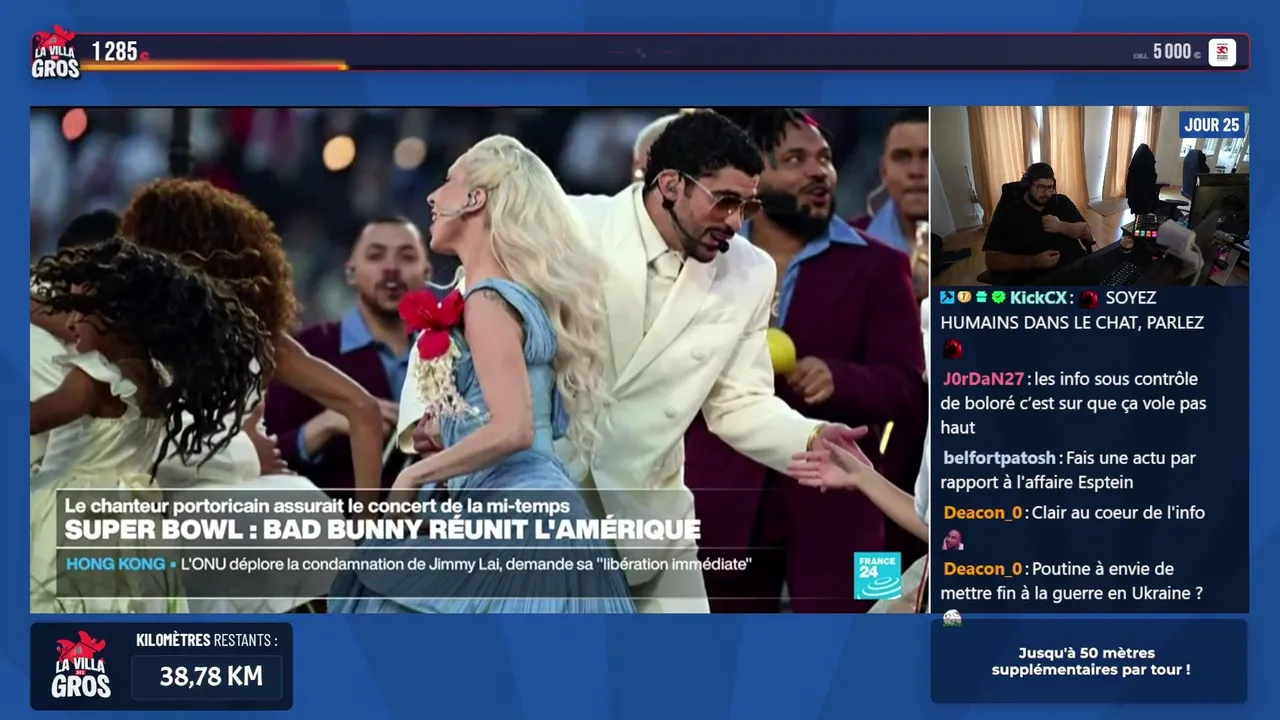Click the blue moderator badge before KickCX
This screenshot has height=720, width=1280.
click(x=947, y=297)
